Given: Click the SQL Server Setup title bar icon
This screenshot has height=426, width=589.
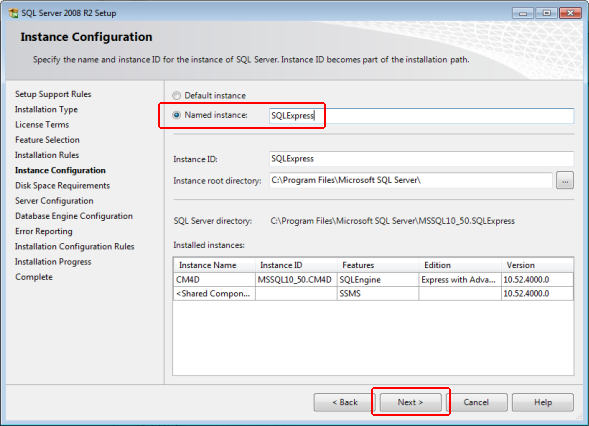Looking at the screenshot, I should (14, 13).
